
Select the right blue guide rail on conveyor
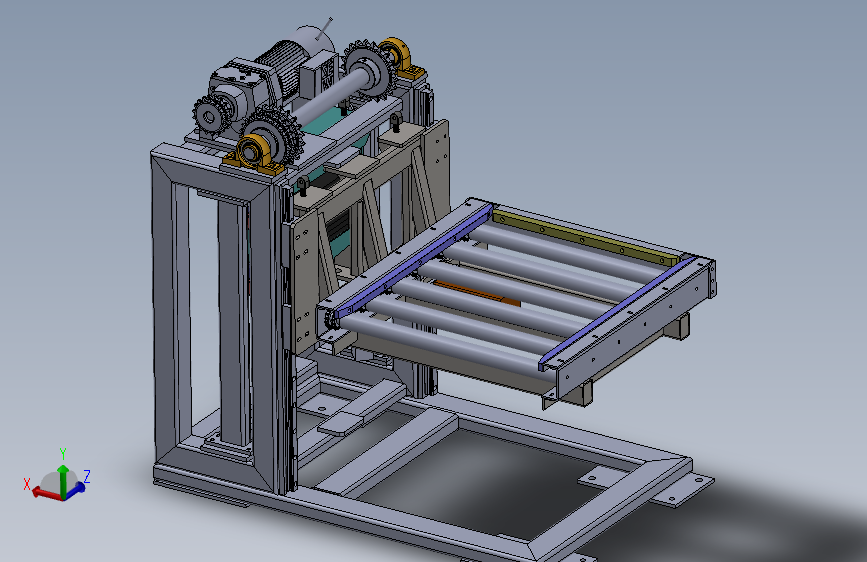click(619, 313)
